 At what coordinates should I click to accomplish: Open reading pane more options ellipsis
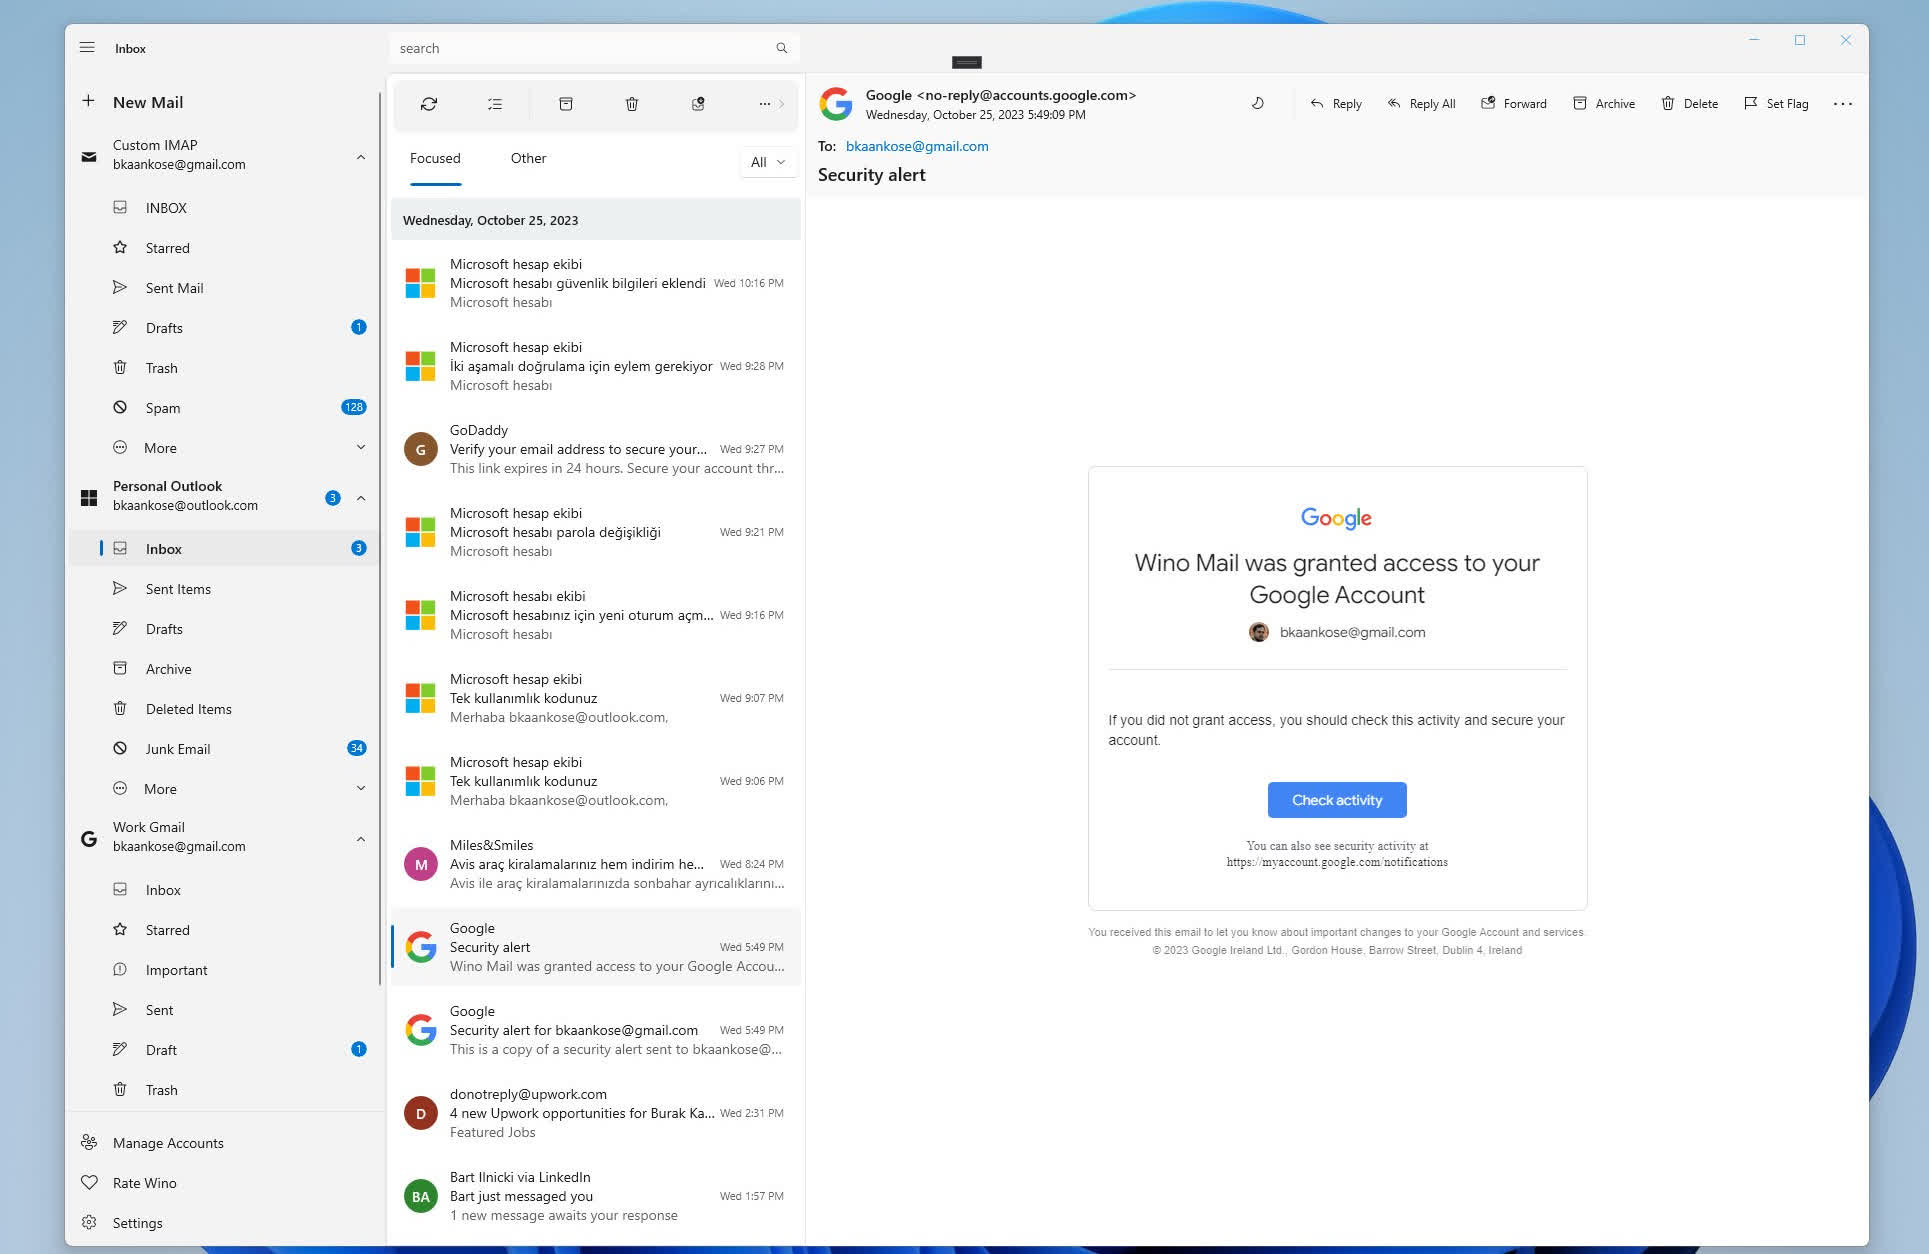(x=1842, y=104)
